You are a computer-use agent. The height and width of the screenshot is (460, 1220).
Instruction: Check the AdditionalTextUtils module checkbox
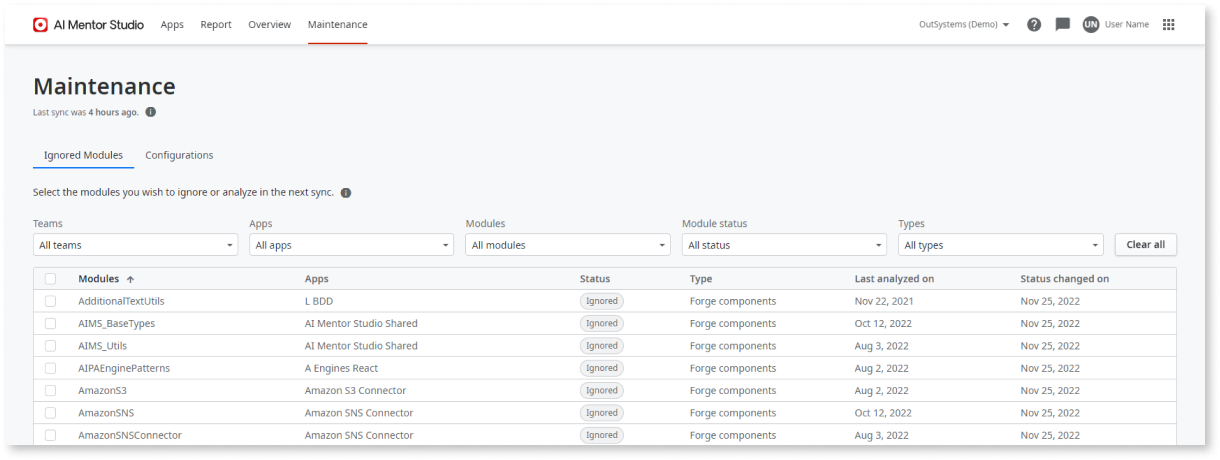point(50,301)
